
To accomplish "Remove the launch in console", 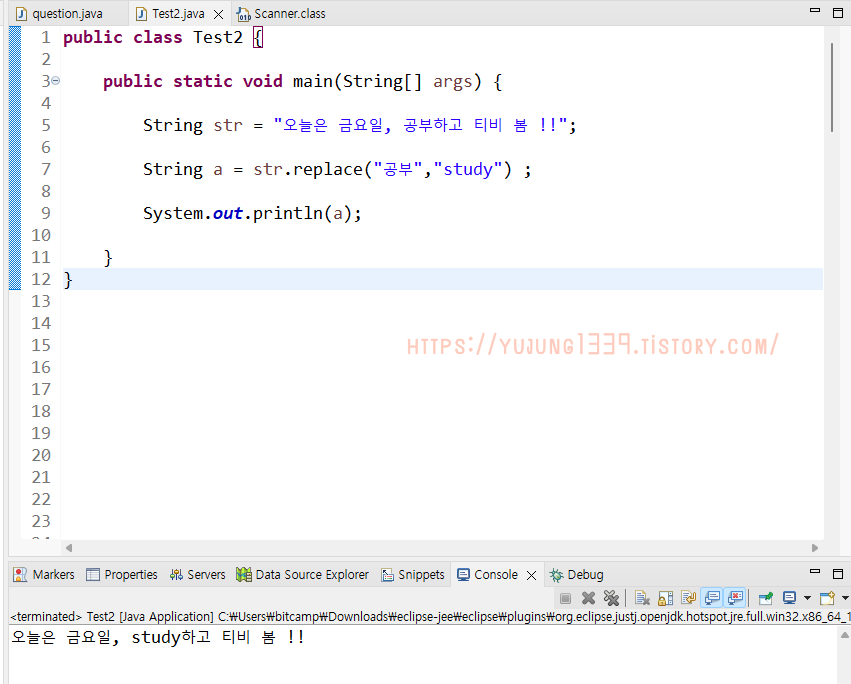I will [588, 598].
